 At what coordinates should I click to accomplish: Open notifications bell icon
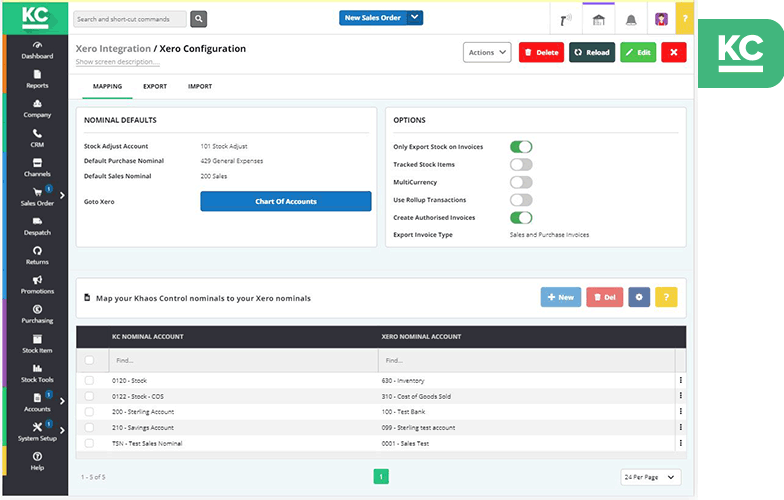(631, 20)
